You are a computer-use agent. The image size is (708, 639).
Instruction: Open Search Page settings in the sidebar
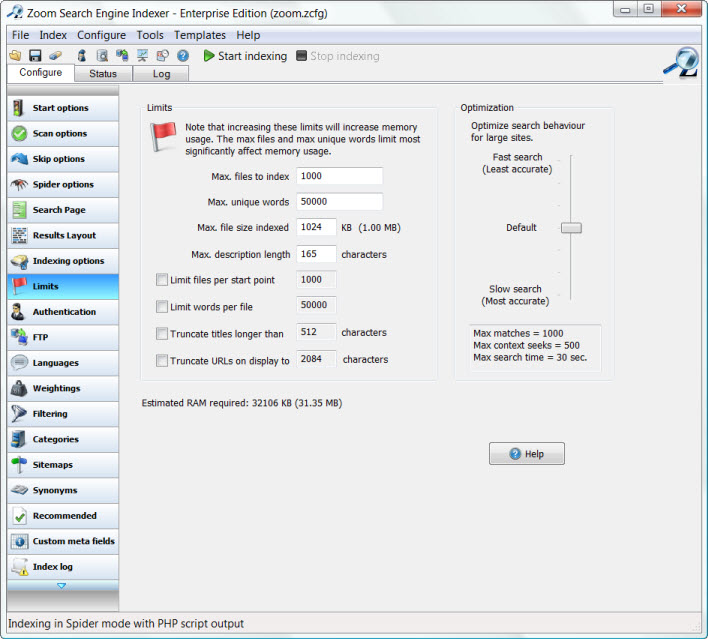tap(63, 210)
